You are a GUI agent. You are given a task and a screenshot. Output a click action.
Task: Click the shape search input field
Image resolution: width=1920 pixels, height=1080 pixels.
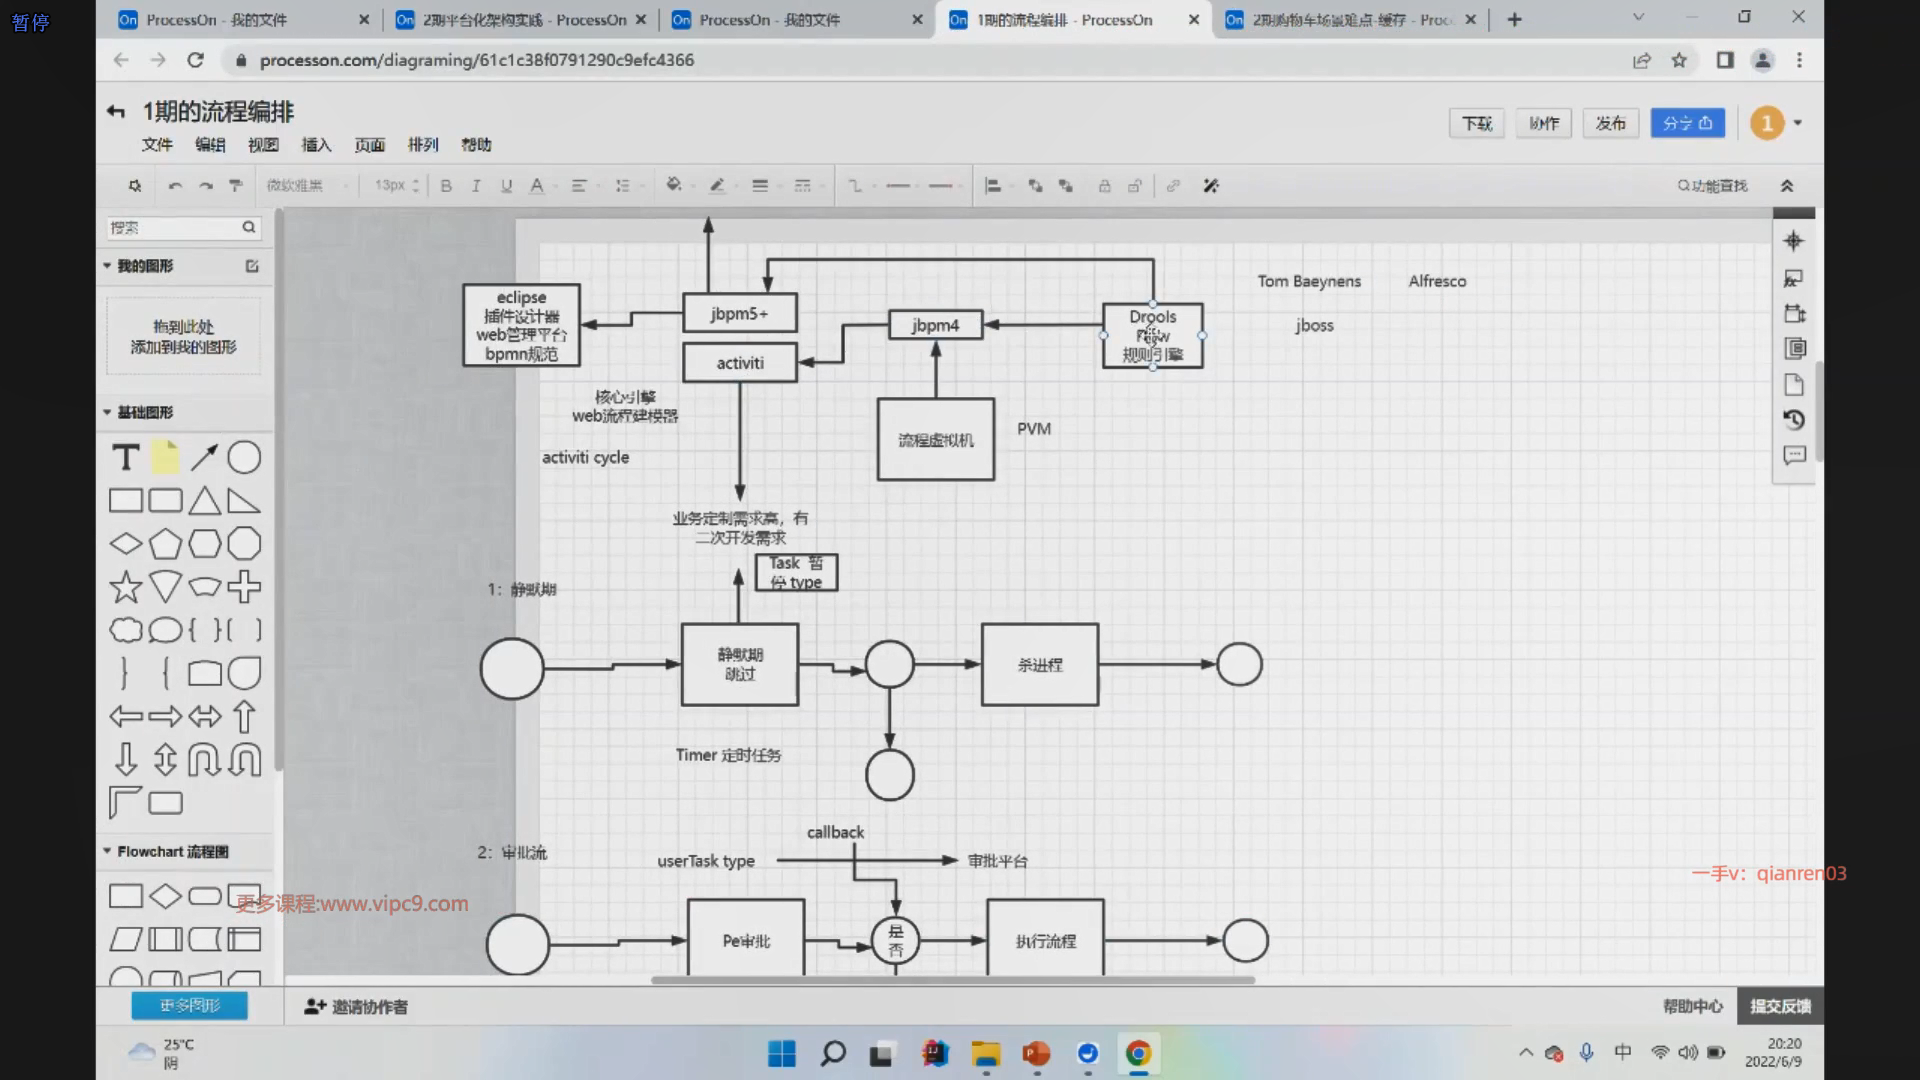[x=172, y=228]
